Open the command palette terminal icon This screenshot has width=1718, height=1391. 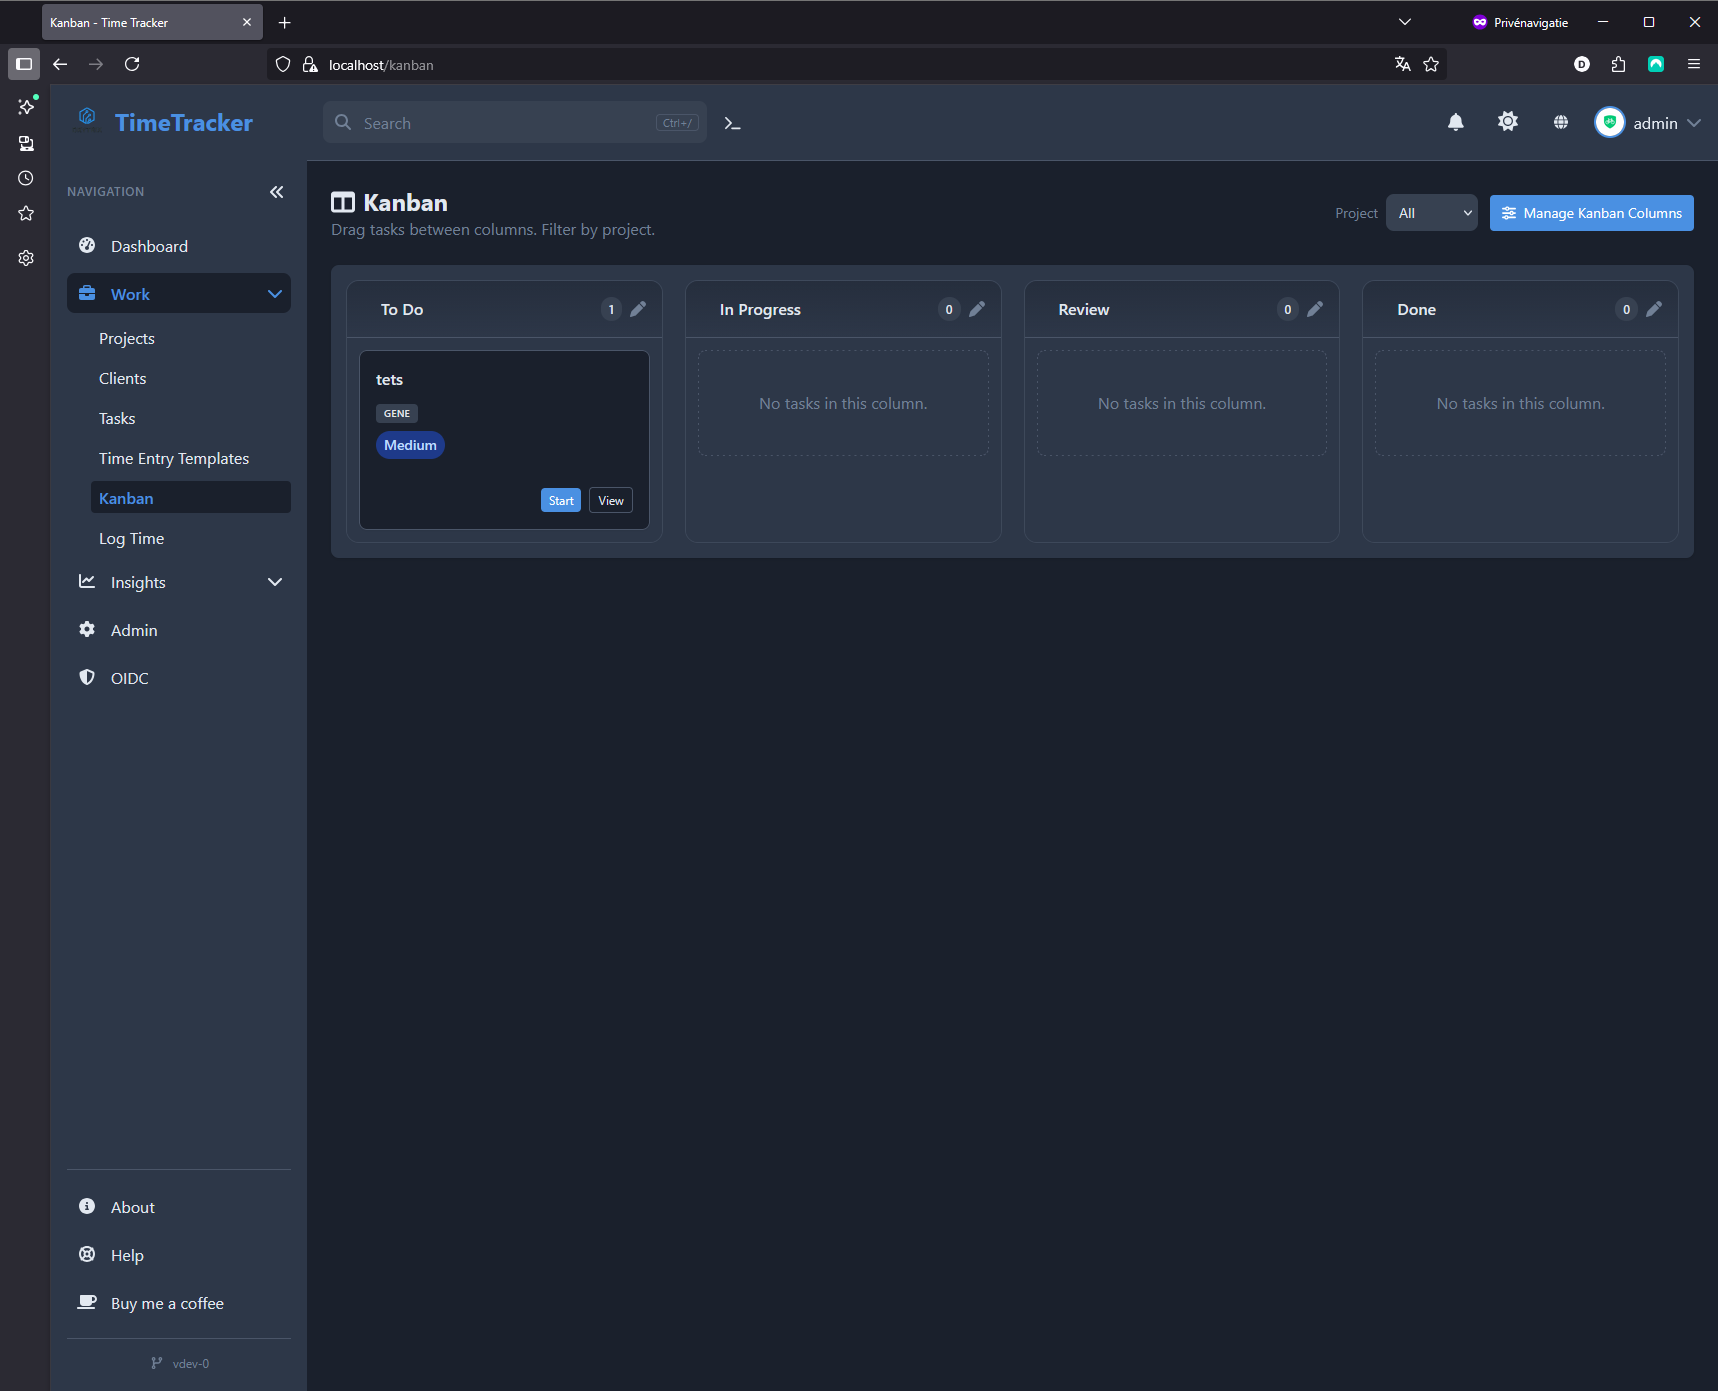(732, 123)
